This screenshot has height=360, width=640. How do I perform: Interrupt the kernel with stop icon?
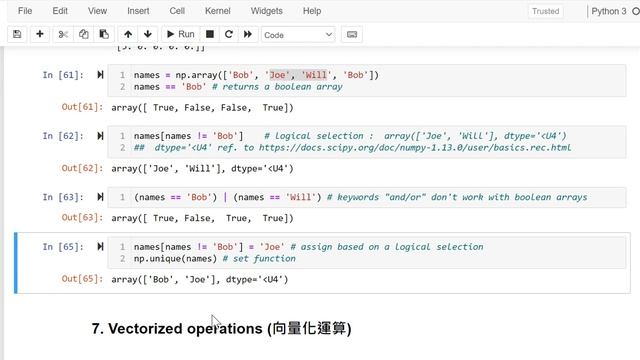click(210, 34)
